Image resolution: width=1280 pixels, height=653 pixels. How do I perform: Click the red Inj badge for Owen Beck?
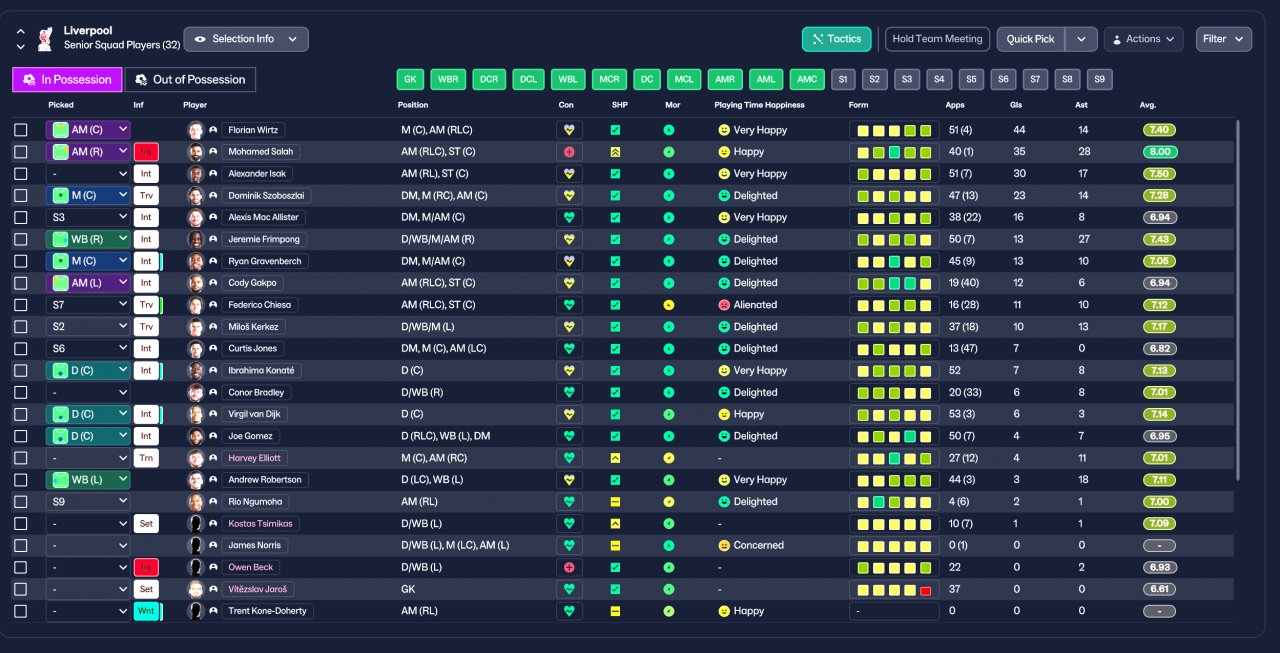tap(146, 567)
